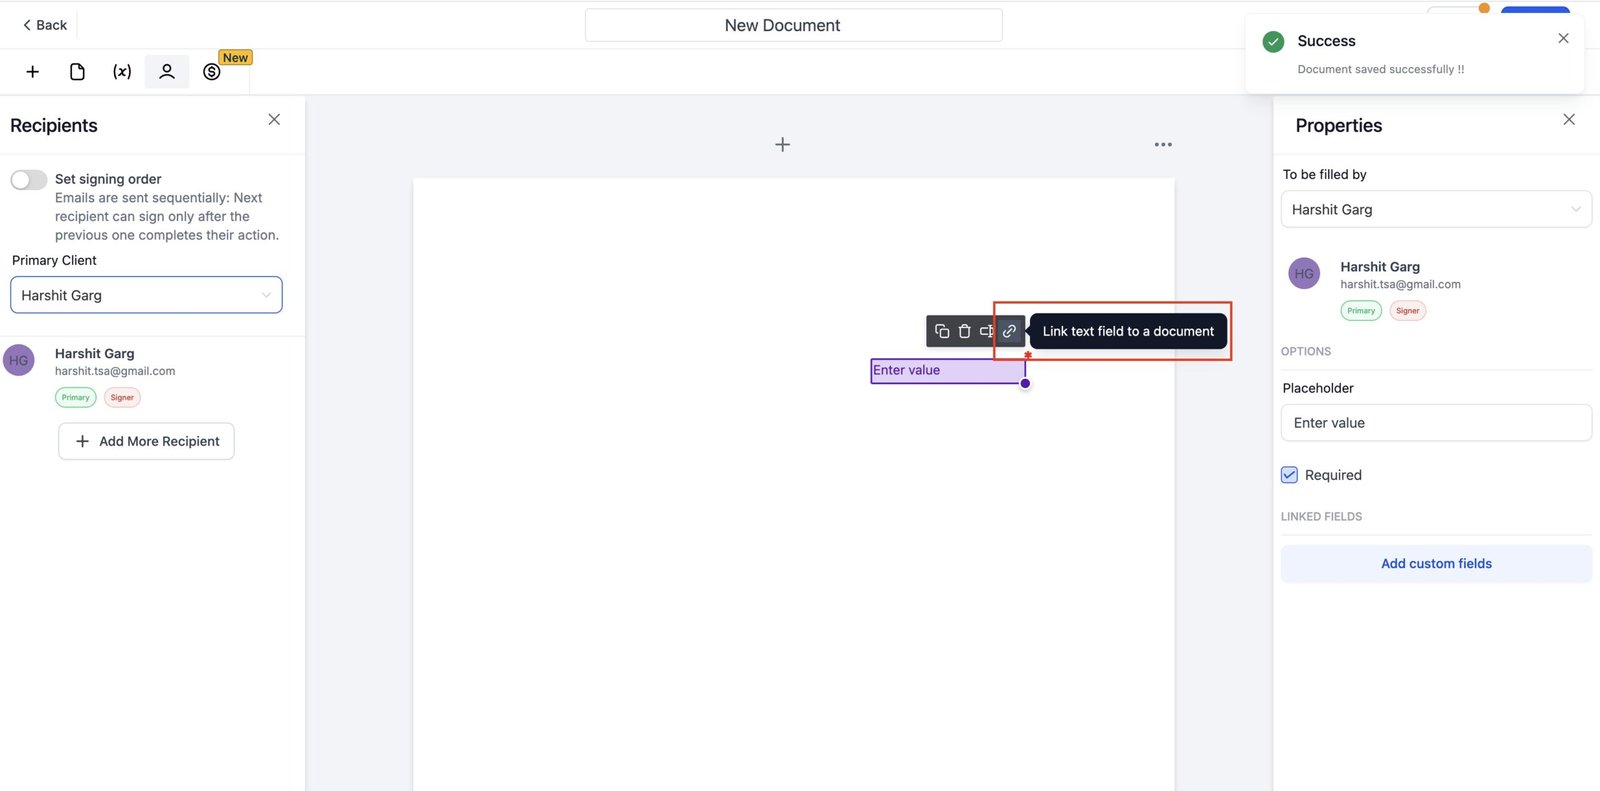Open the To be filled by dropdown
The height and width of the screenshot is (791, 1600).
click(1436, 210)
